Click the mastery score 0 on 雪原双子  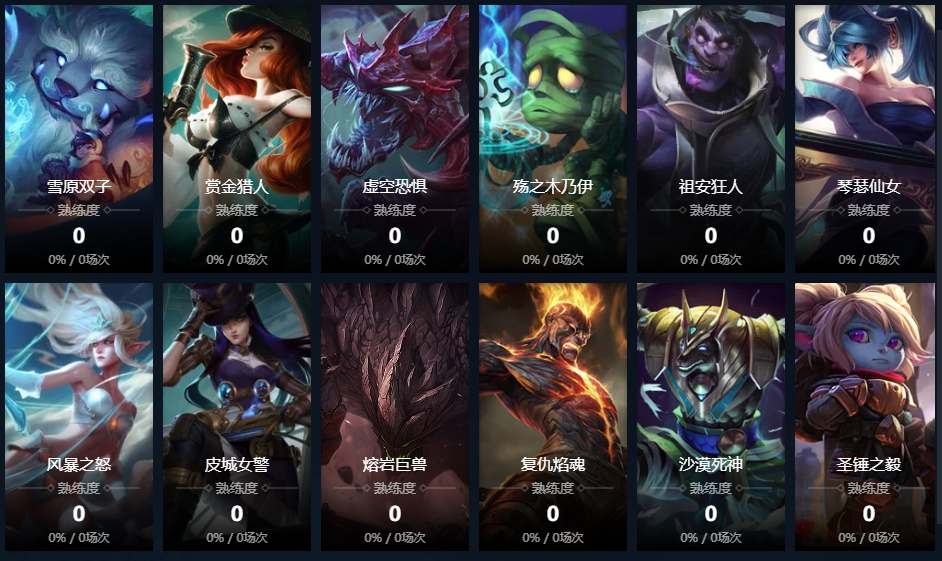pyautogui.click(x=79, y=235)
